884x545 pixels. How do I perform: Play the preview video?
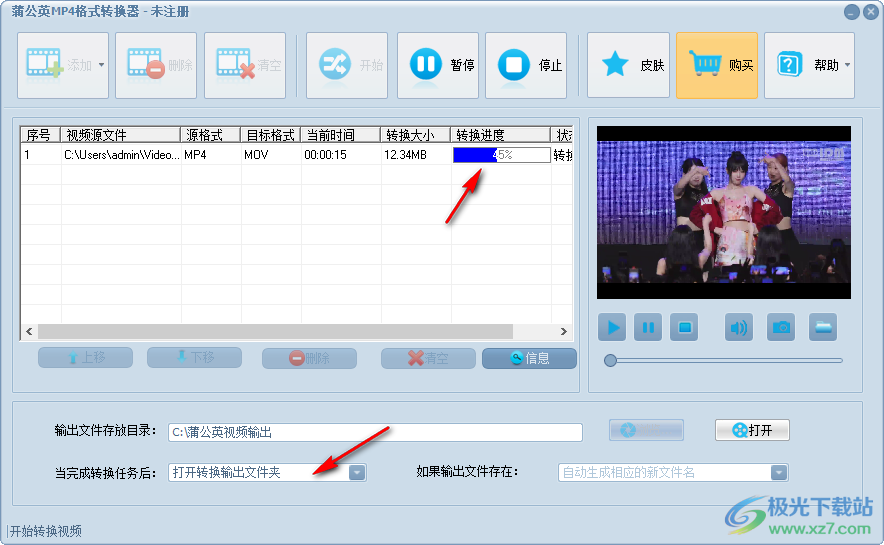coord(612,327)
